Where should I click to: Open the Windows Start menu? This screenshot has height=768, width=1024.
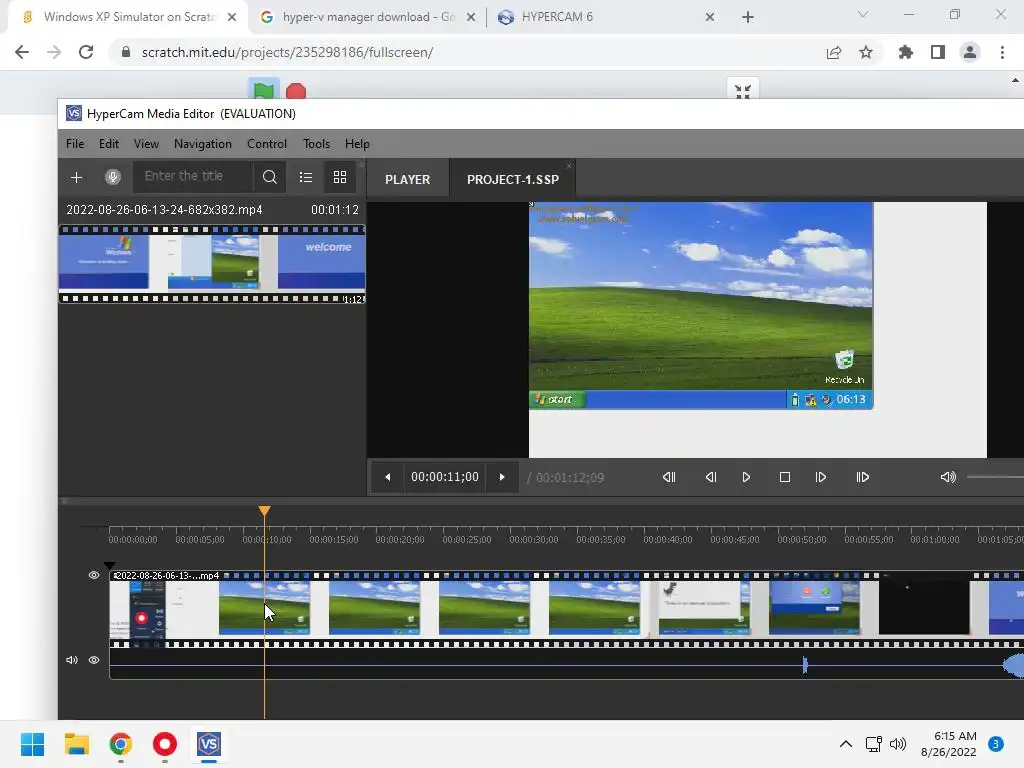tap(33, 744)
